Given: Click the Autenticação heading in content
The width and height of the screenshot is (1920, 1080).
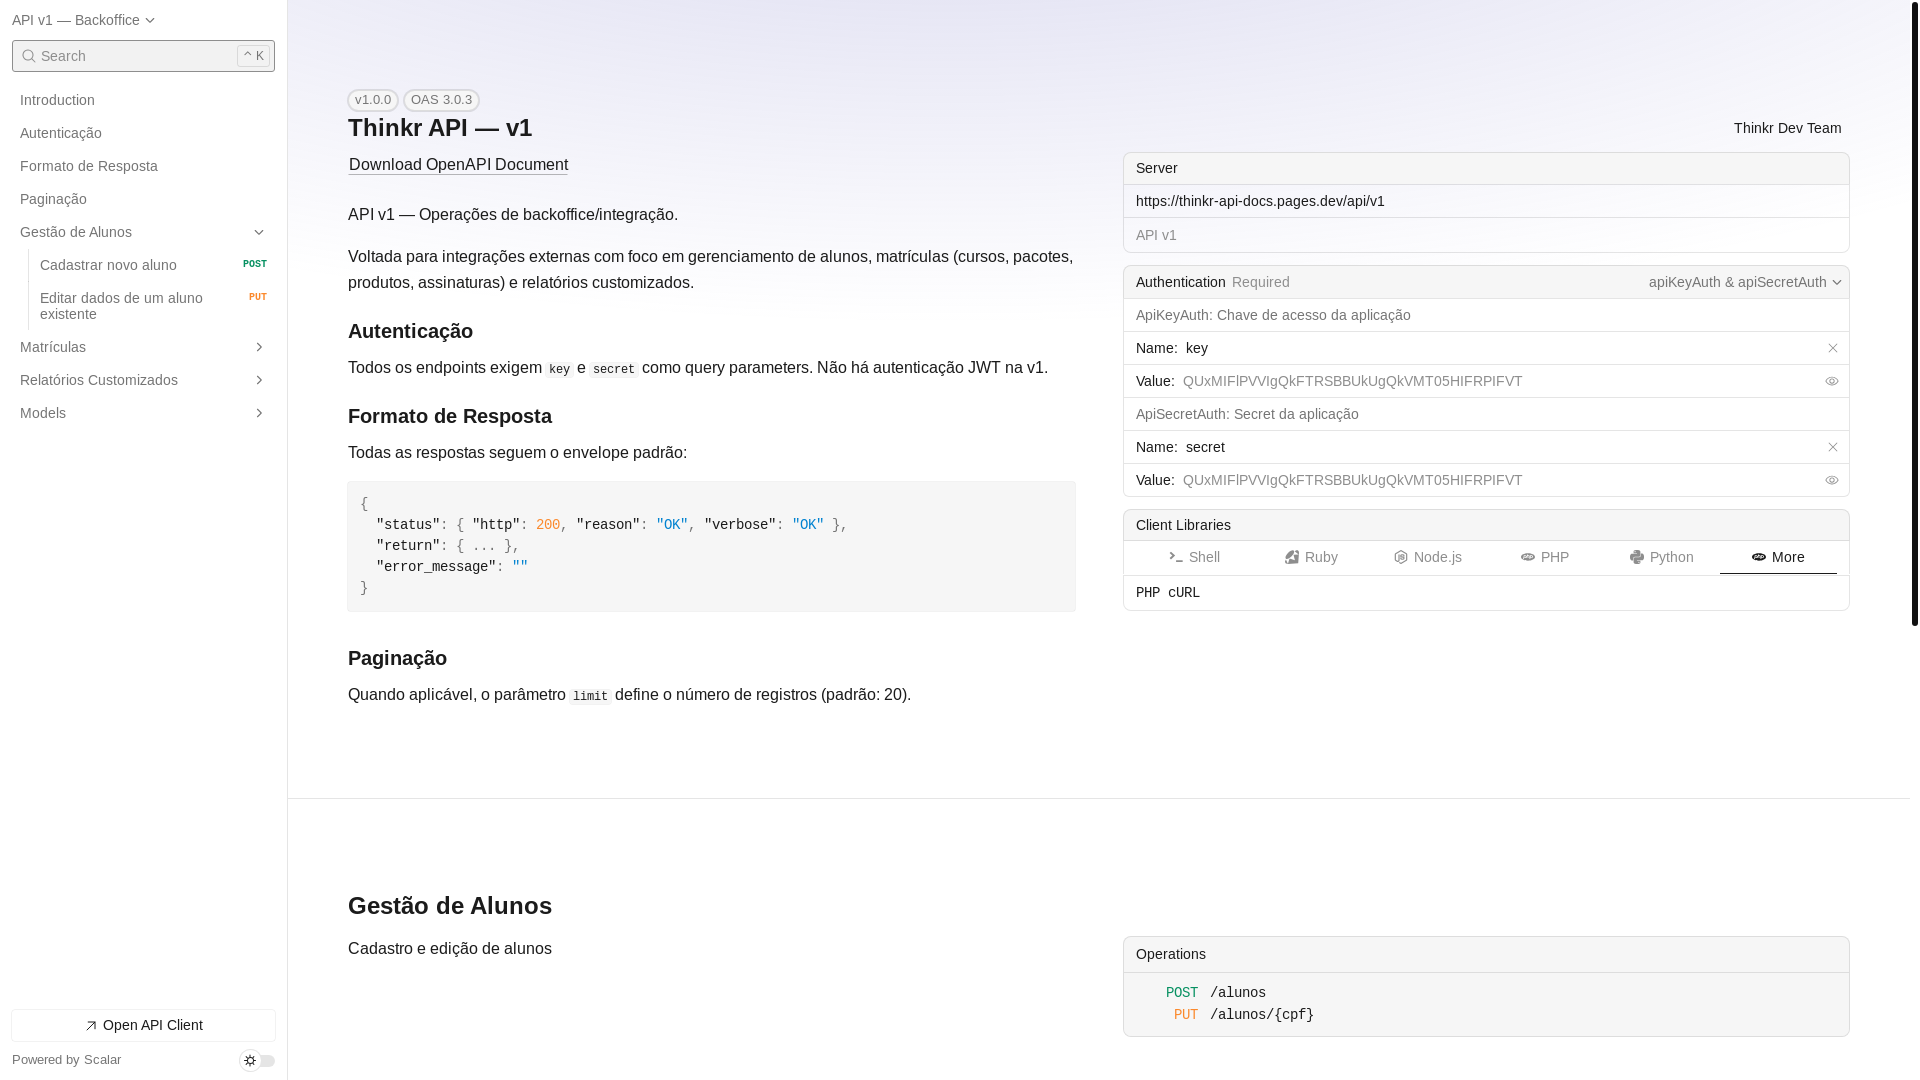Looking at the screenshot, I should (410, 331).
